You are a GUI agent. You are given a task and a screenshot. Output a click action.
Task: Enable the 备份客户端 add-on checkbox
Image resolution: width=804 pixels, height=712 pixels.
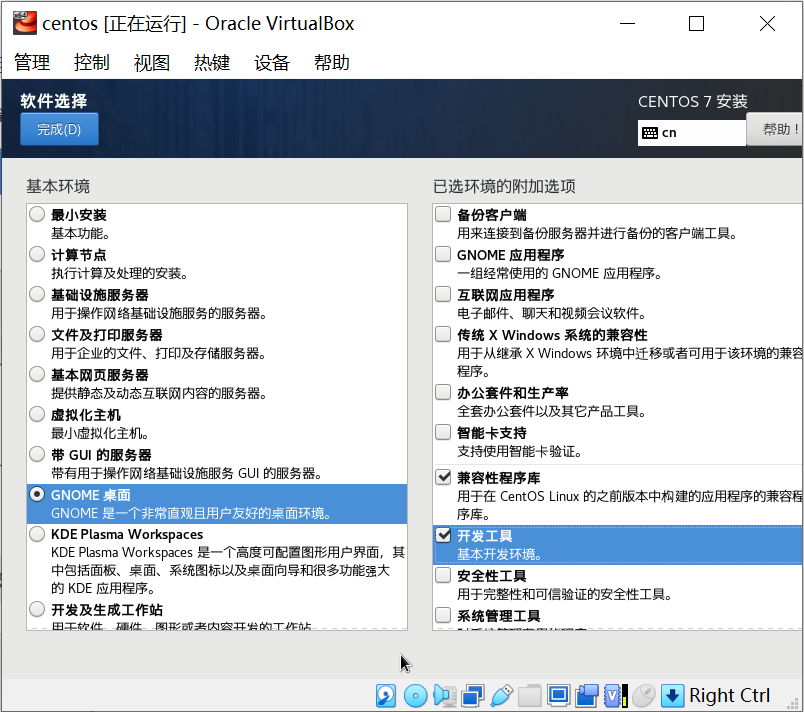coord(443,214)
